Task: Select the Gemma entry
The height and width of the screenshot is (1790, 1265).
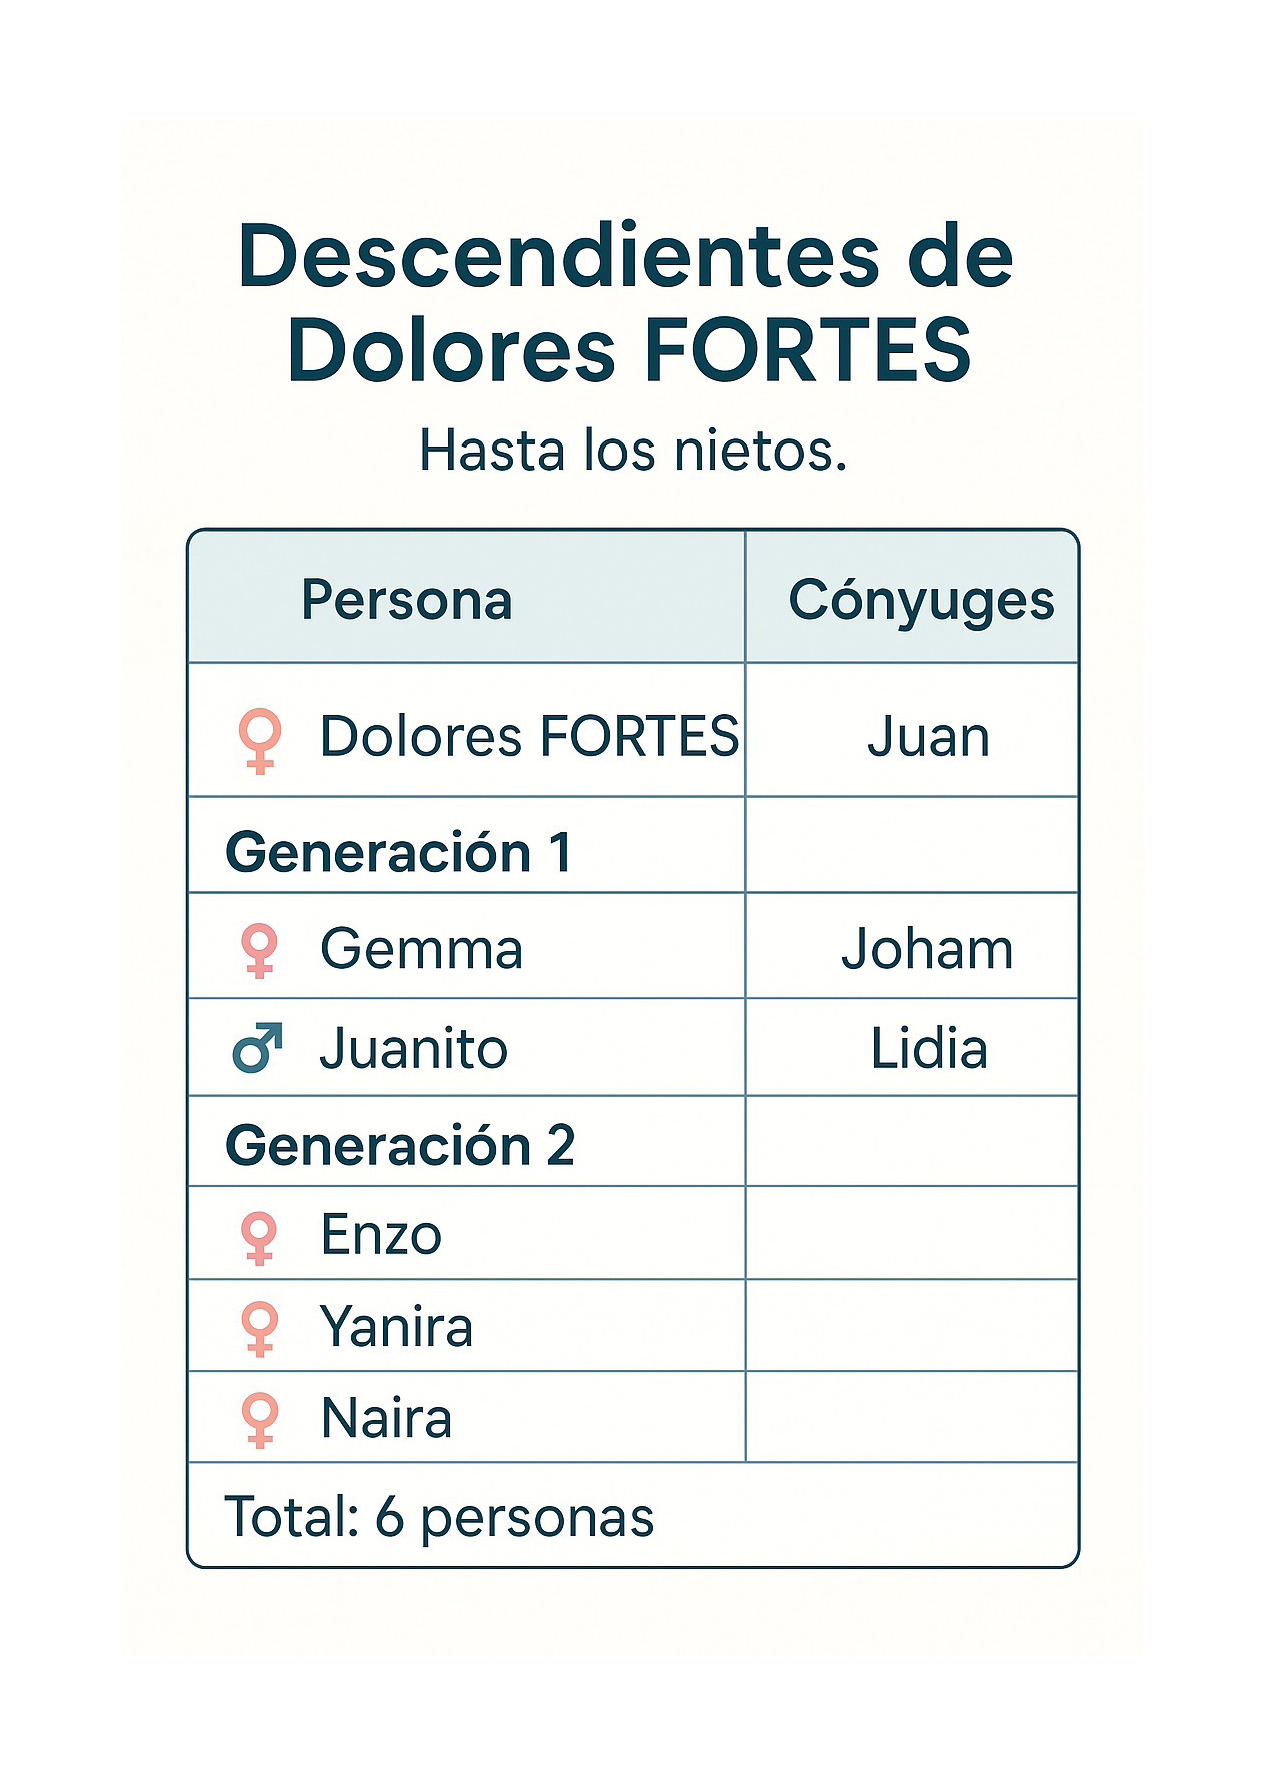Action: (421, 949)
